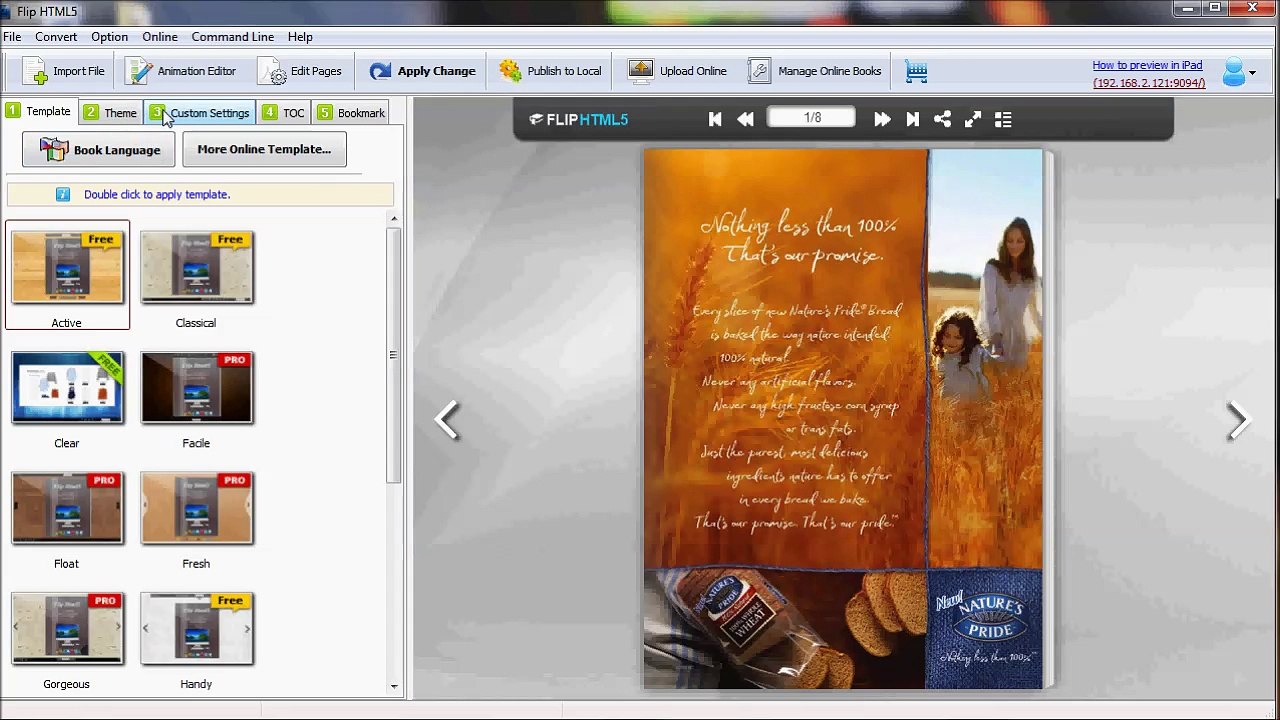Click the Import File toolbar button
Image resolution: width=1280 pixels, height=720 pixels.
63,71
